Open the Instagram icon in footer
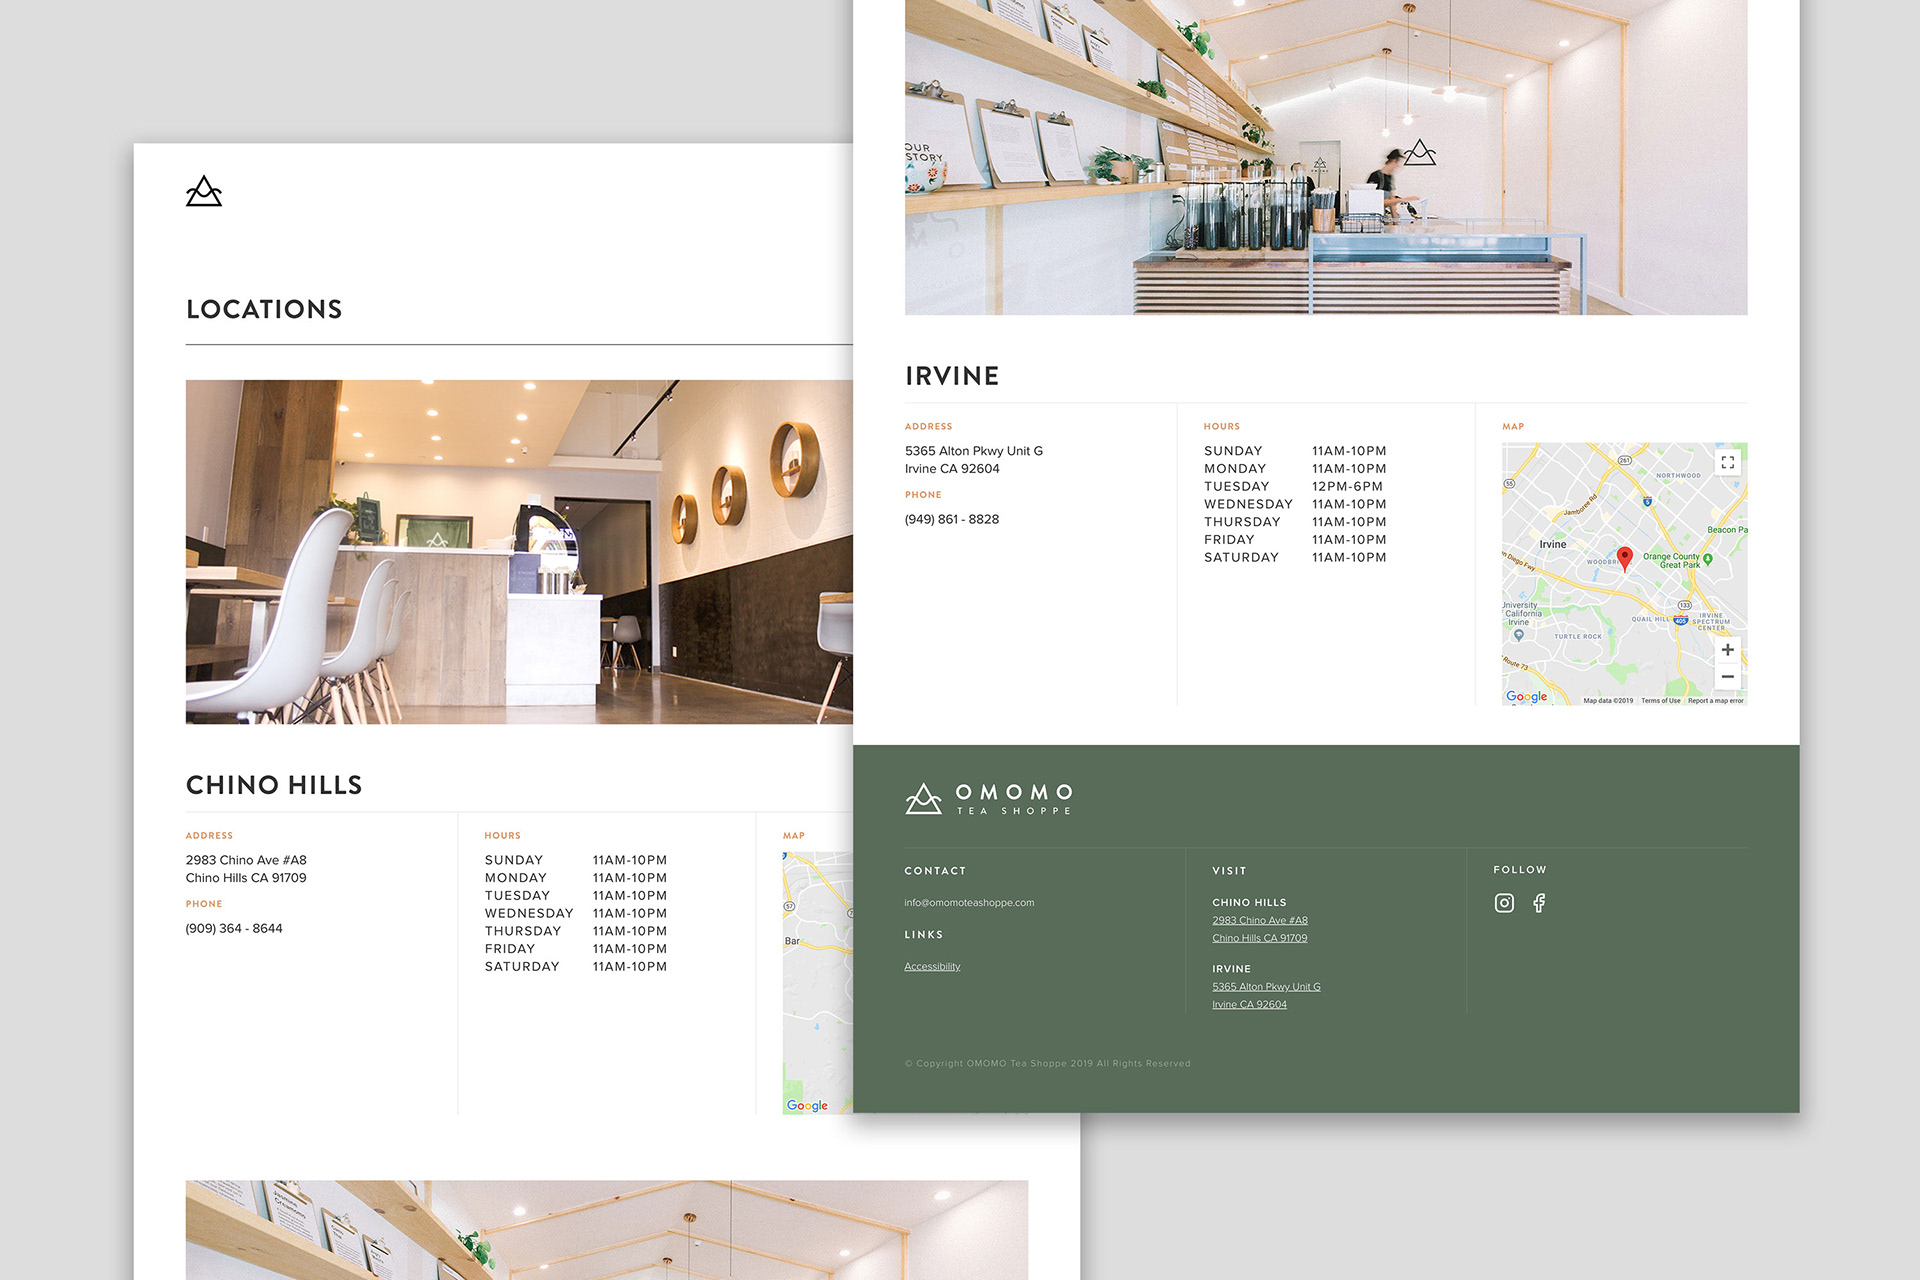1920x1280 pixels. point(1504,903)
